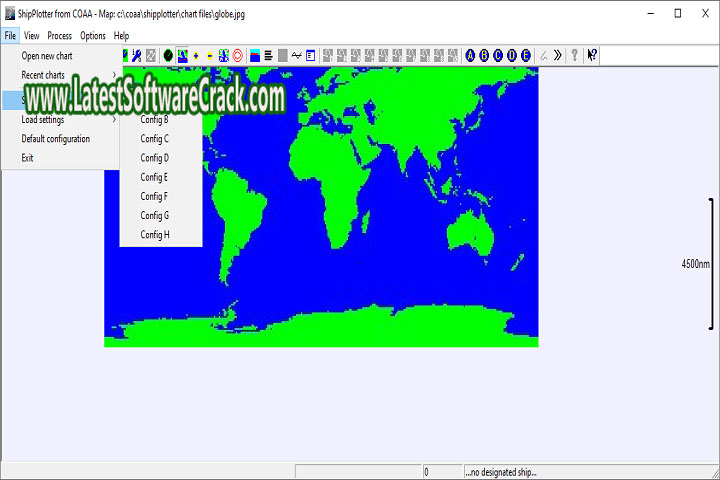Click the '...no designated ship...' status text

[x=501, y=472]
